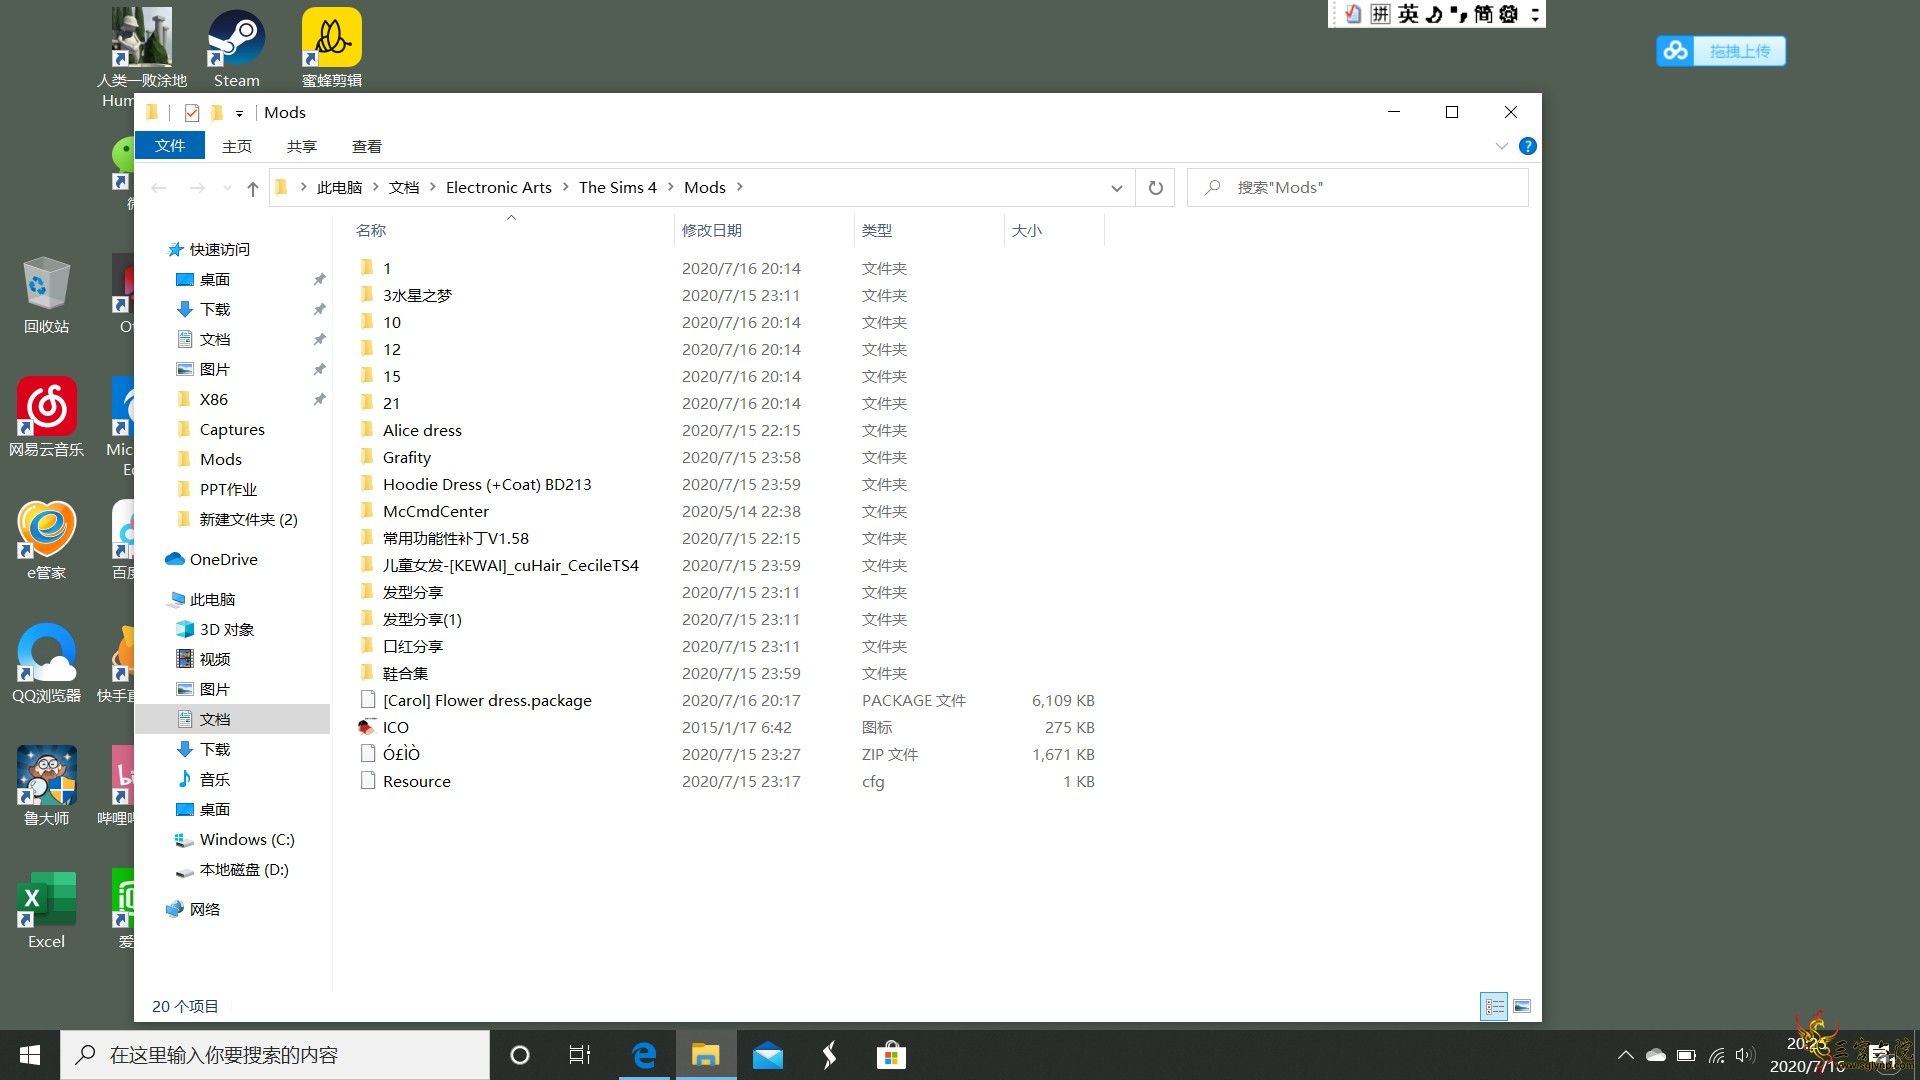Select the 常用功能性补丁V1.58 folder
The width and height of the screenshot is (1920, 1080).
pyautogui.click(x=455, y=538)
